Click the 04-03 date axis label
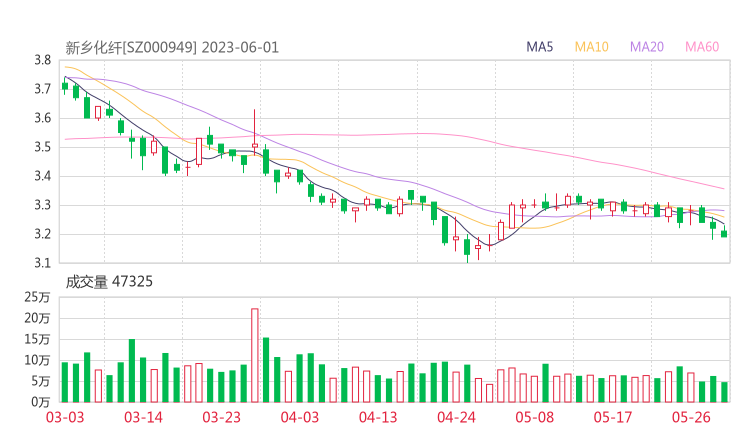Viewport: 740px width, 440px height. click(x=300, y=417)
